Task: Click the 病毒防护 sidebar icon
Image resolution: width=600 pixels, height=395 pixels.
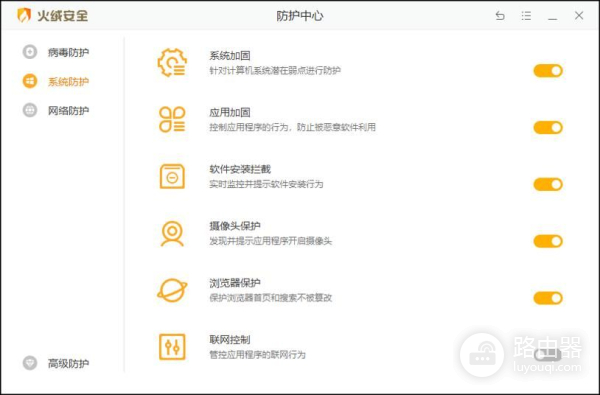Action: (x=30, y=52)
